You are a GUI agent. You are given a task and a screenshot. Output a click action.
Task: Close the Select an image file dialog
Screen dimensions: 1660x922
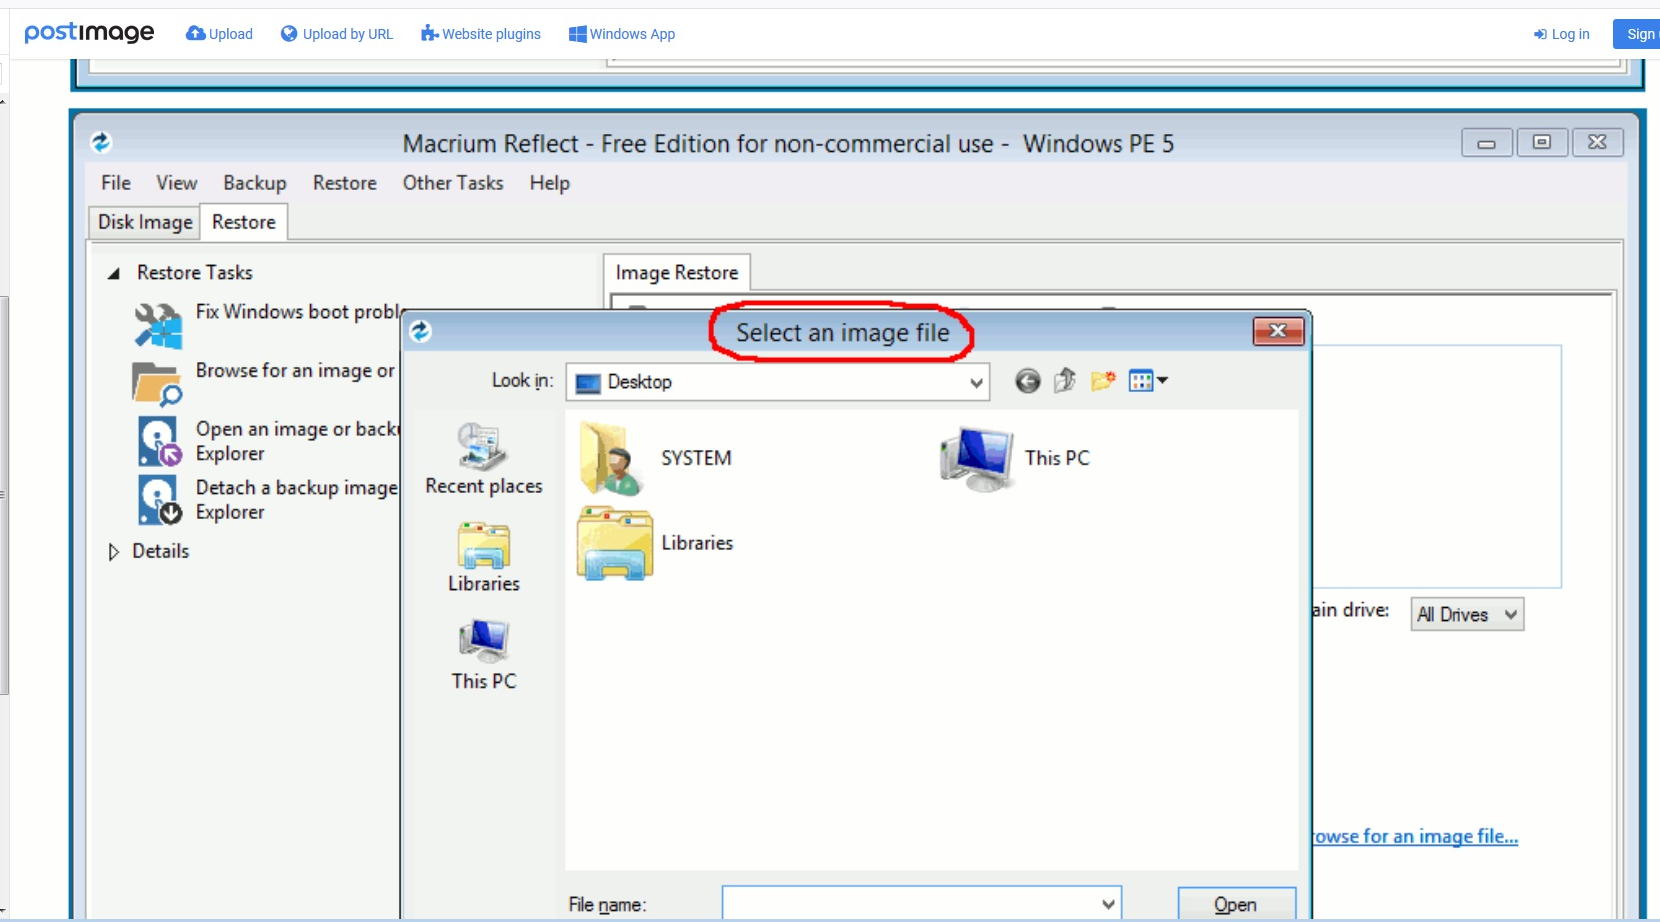[1278, 331]
